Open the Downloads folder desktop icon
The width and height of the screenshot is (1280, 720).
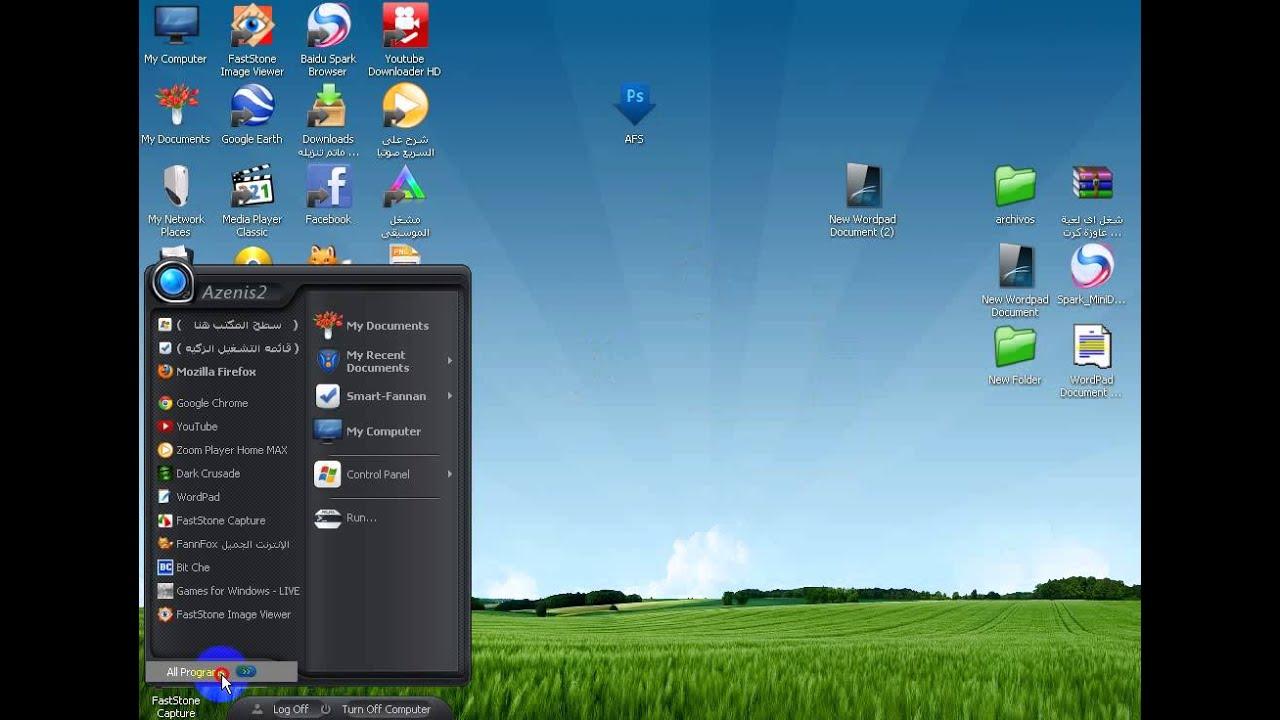coord(328,121)
